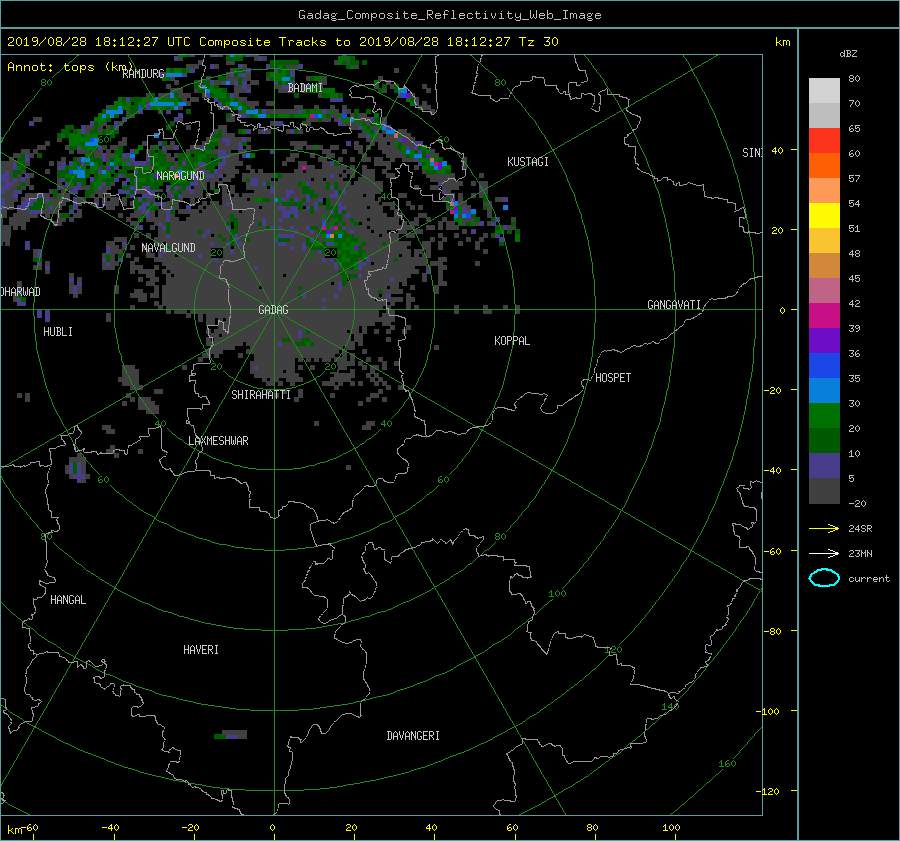Image resolution: width=900 pixels, height=841 pixels.
Task: Click the 'KOPPAL' town label
Action: 512,341
